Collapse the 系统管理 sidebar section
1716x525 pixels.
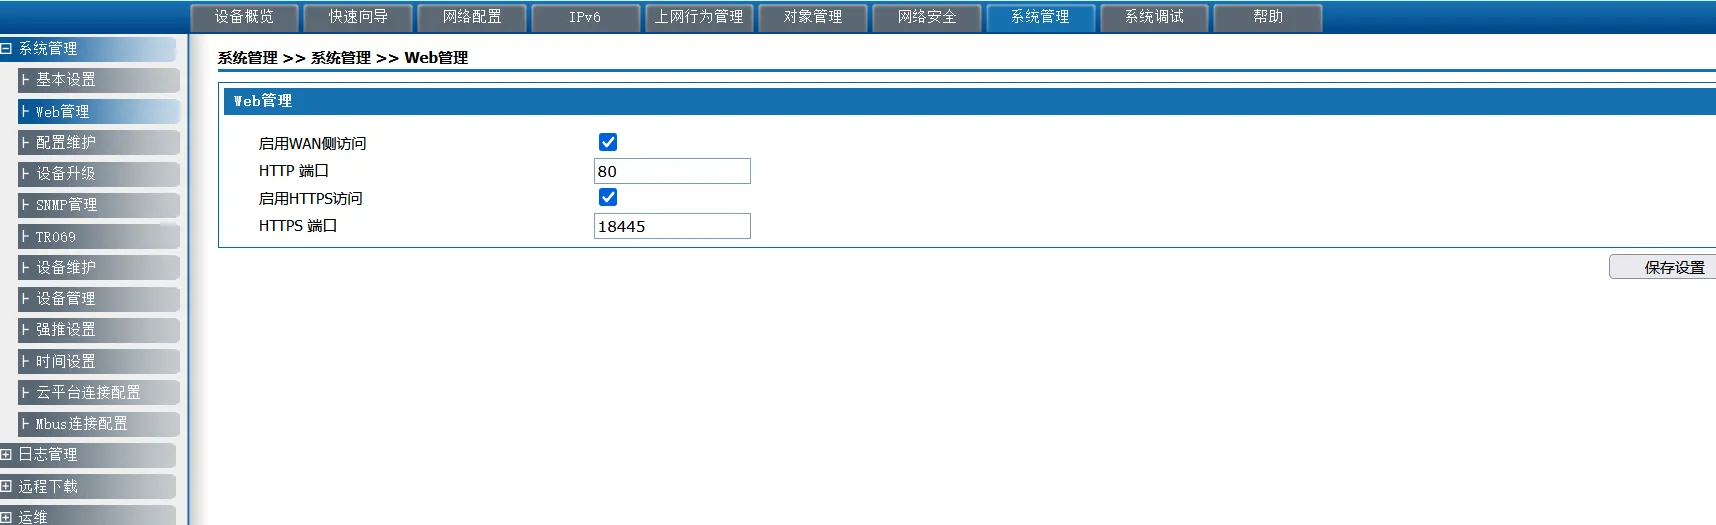(88, 49)
